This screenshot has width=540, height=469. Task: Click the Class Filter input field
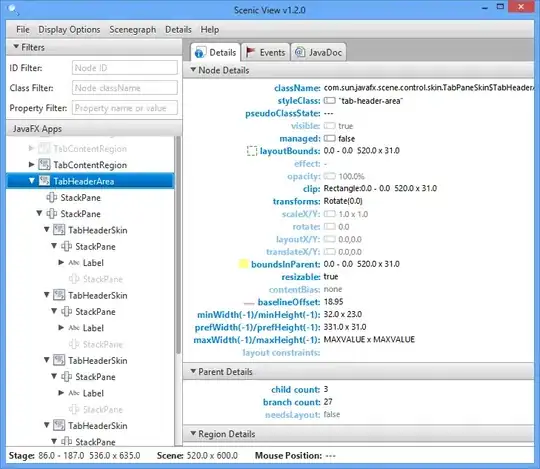point(125,88)
